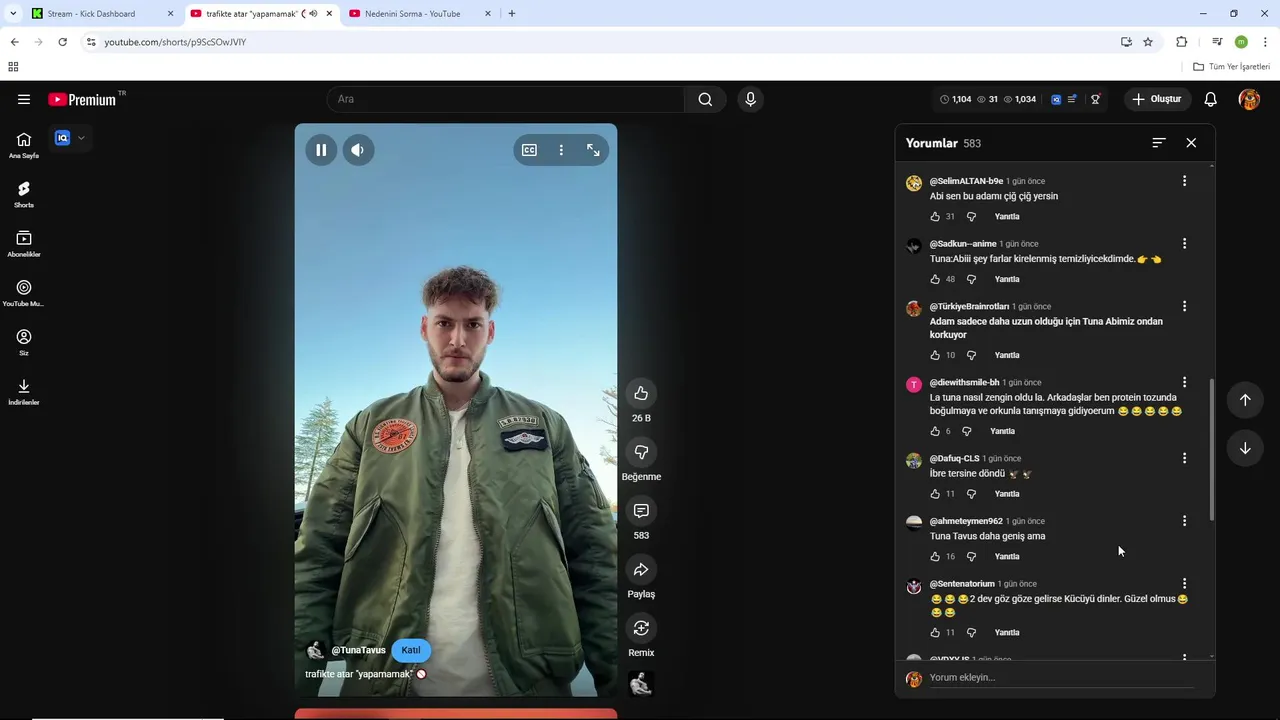Start voice search with the microphone
This screenshot has width=1280, height=720.
tap(750, 99)
